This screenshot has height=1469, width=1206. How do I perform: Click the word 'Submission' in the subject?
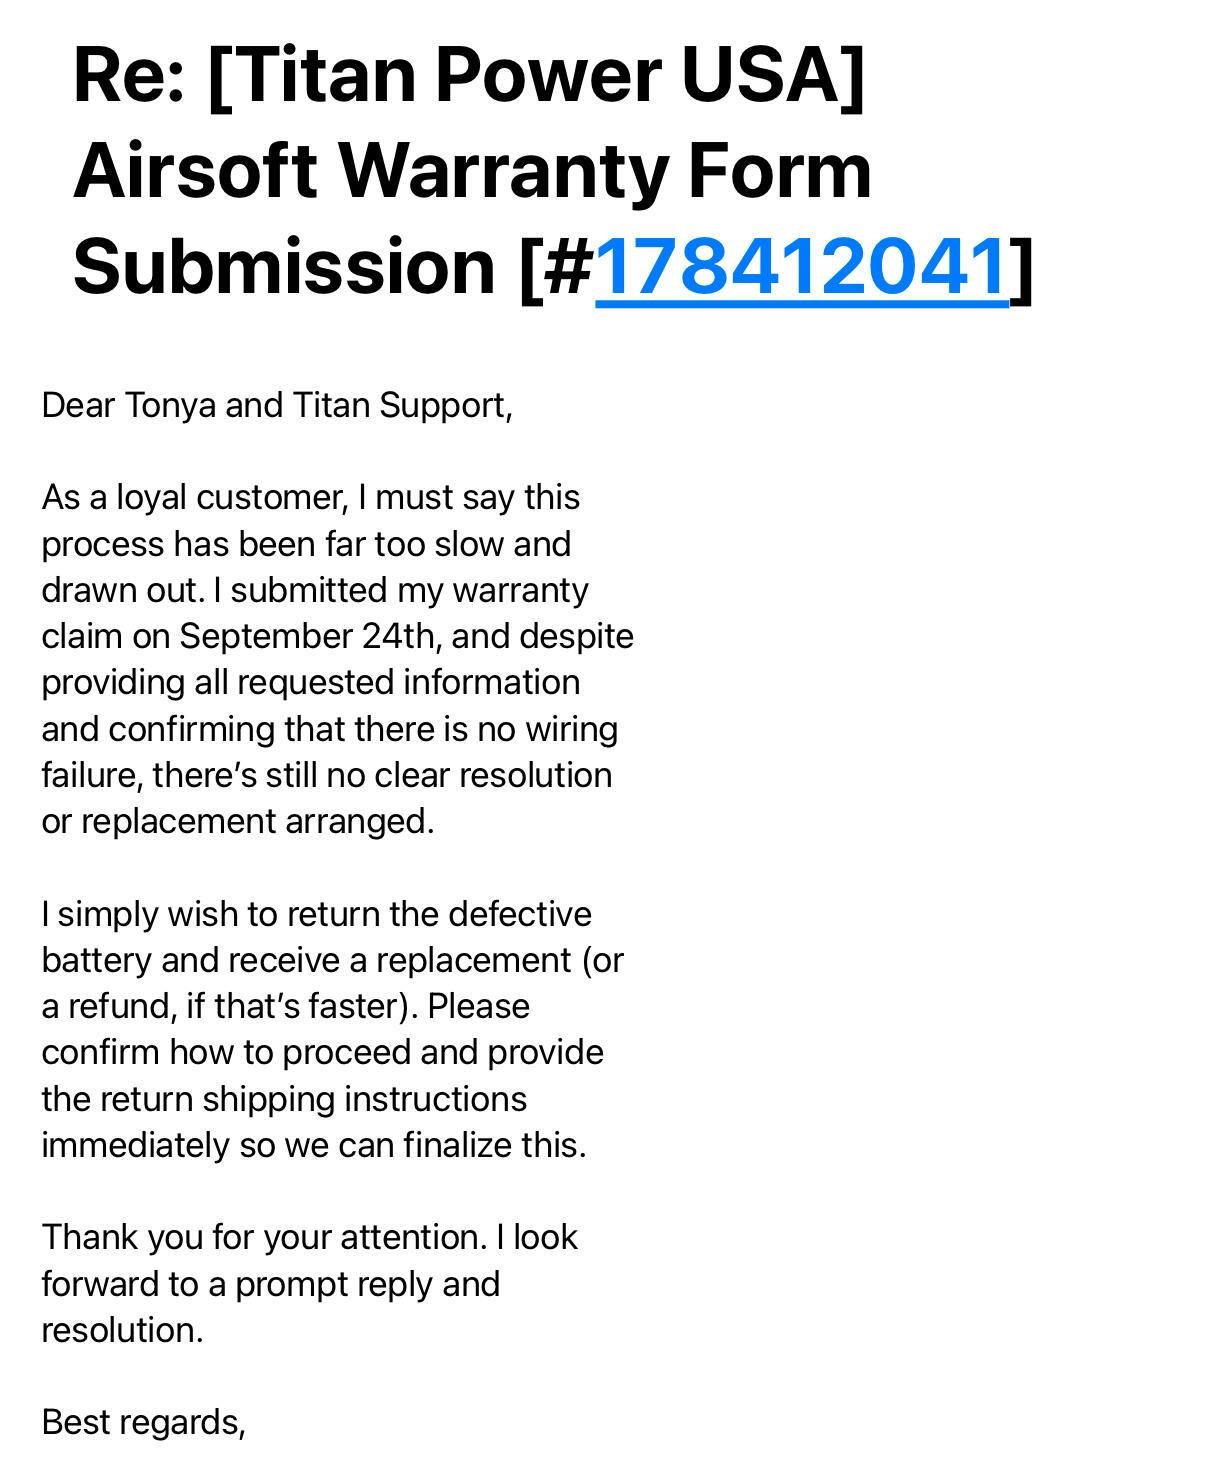284,267
